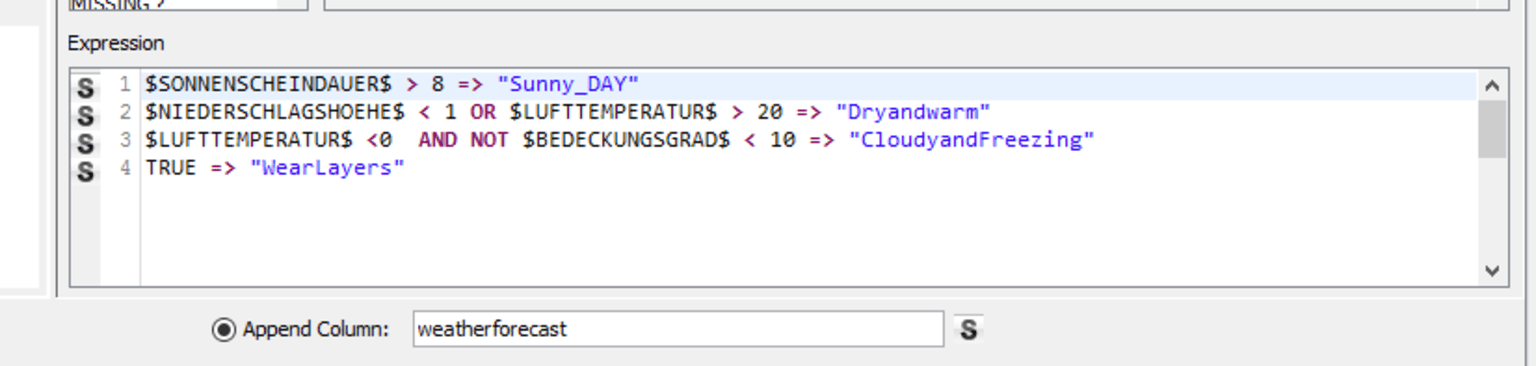Image resolution: width=1536 pixels, height=366 pixels.
Task: Click "CloudyandFreezing" string in line 3
Action: [x=971, y=140]
